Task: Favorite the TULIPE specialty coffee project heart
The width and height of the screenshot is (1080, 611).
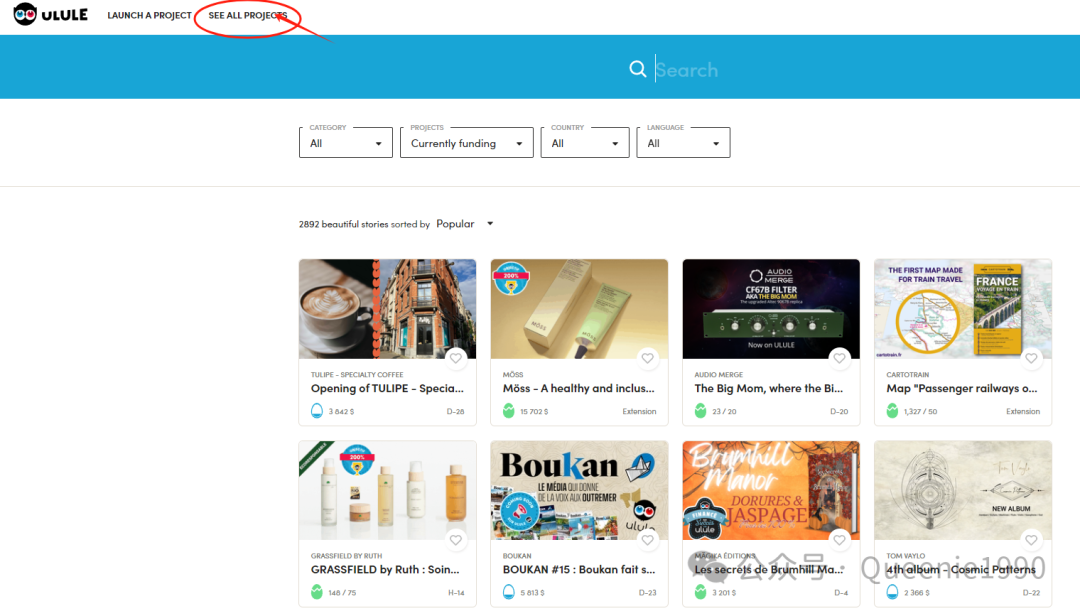Action: [x=456, y=358]
